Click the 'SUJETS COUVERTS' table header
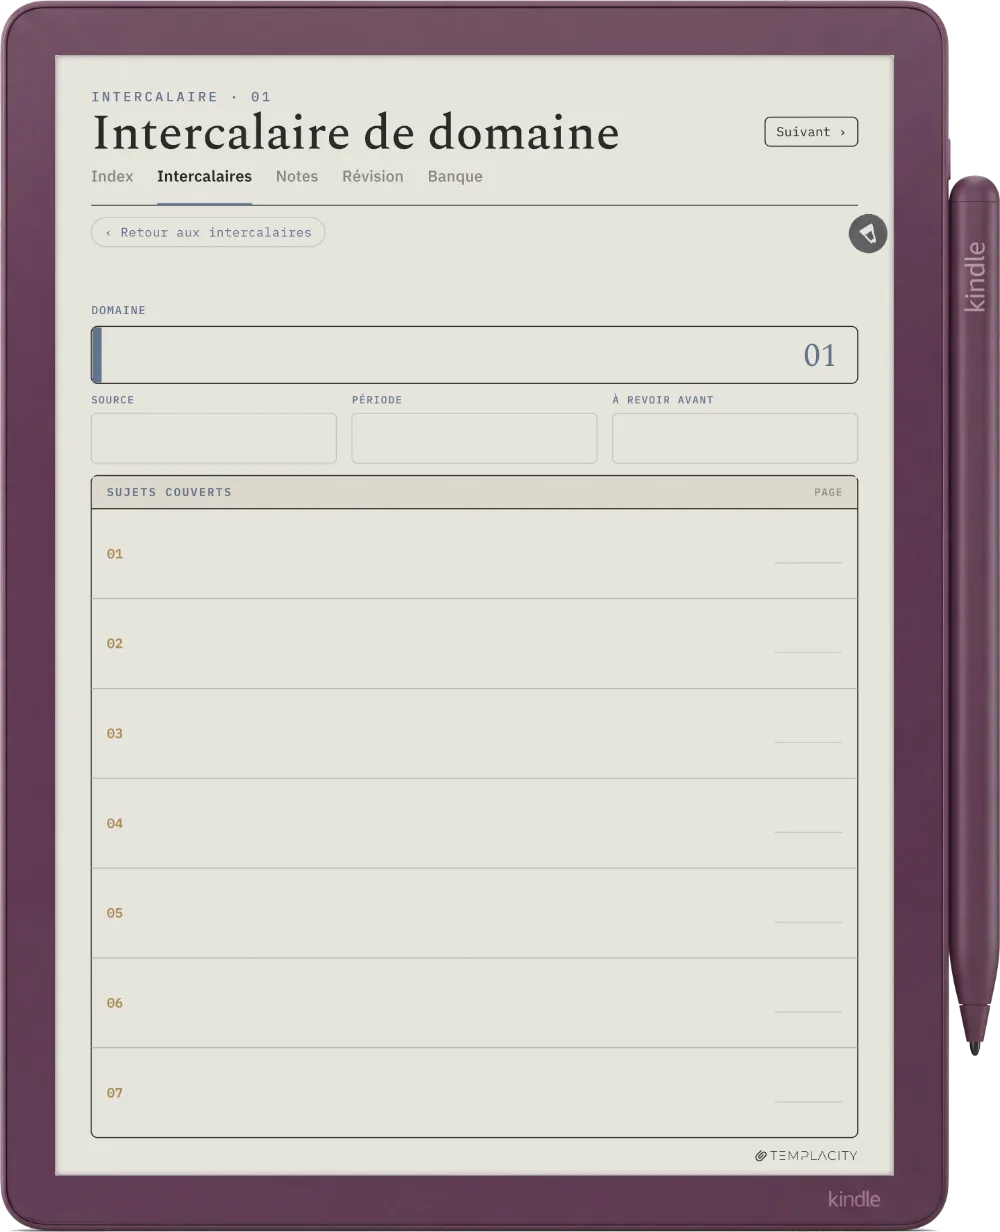The image size is (1000, 1232). pos(169,492)
